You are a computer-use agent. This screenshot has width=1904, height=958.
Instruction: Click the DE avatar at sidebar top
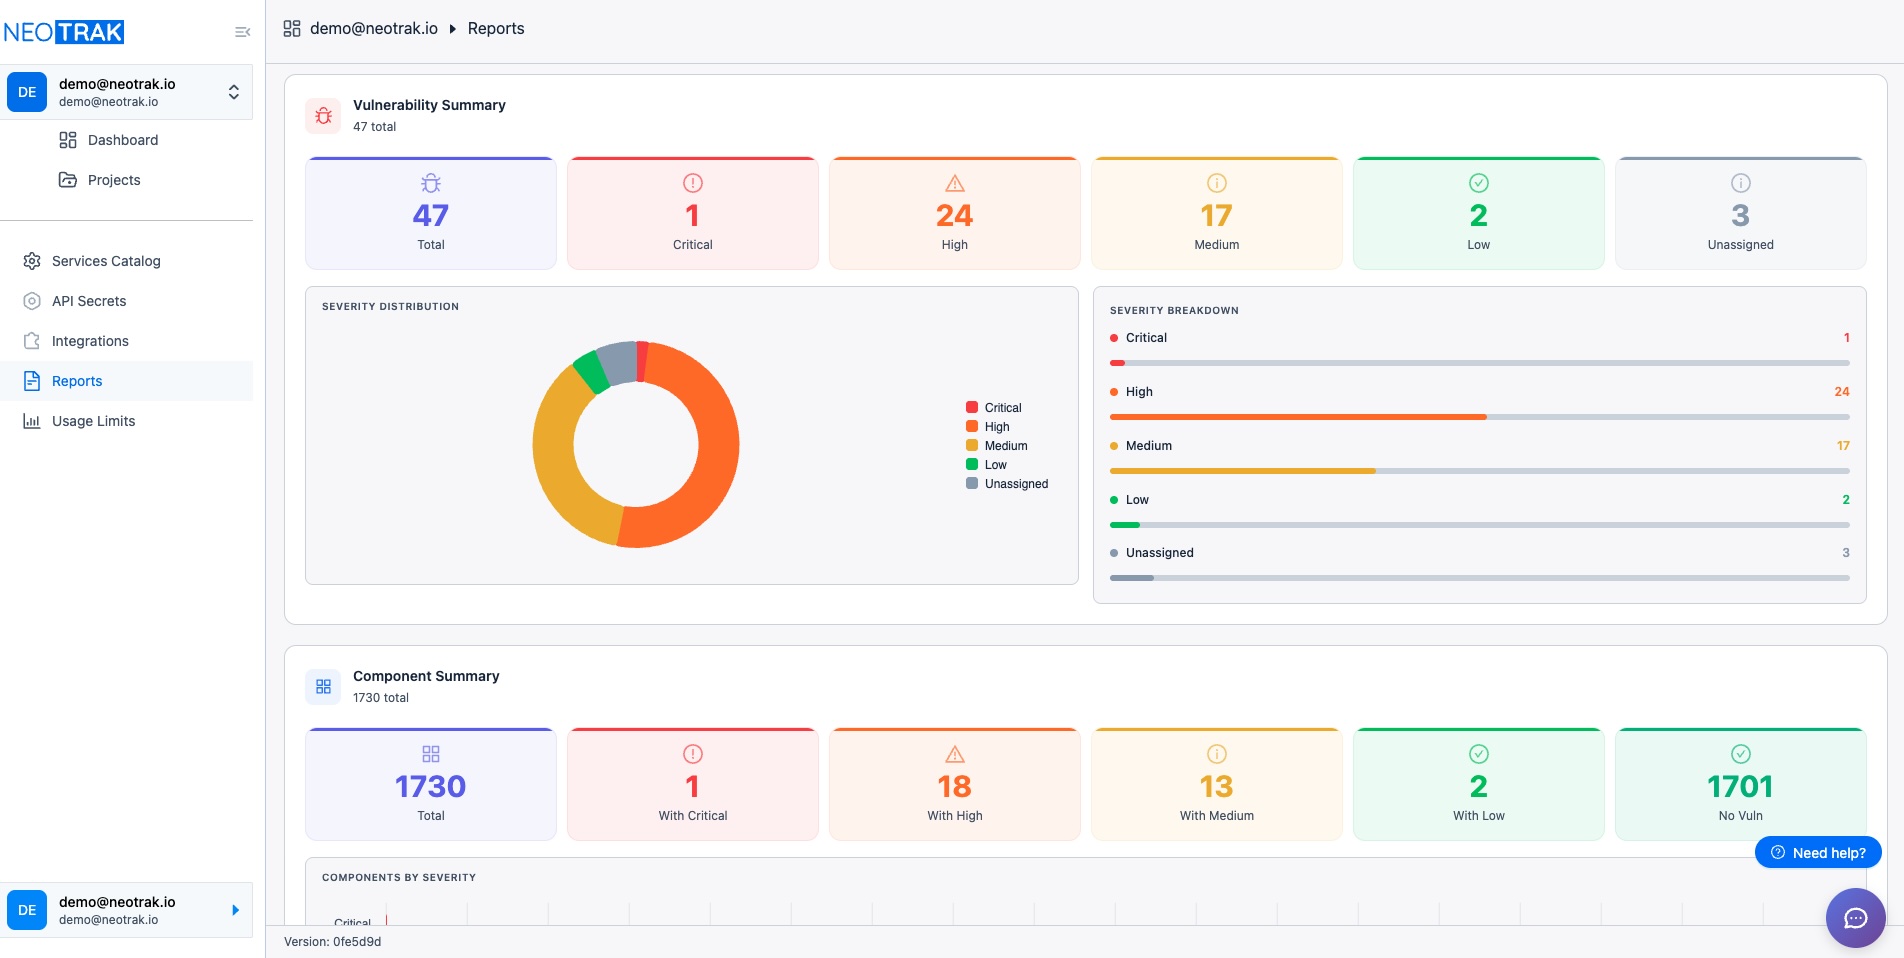27,92
